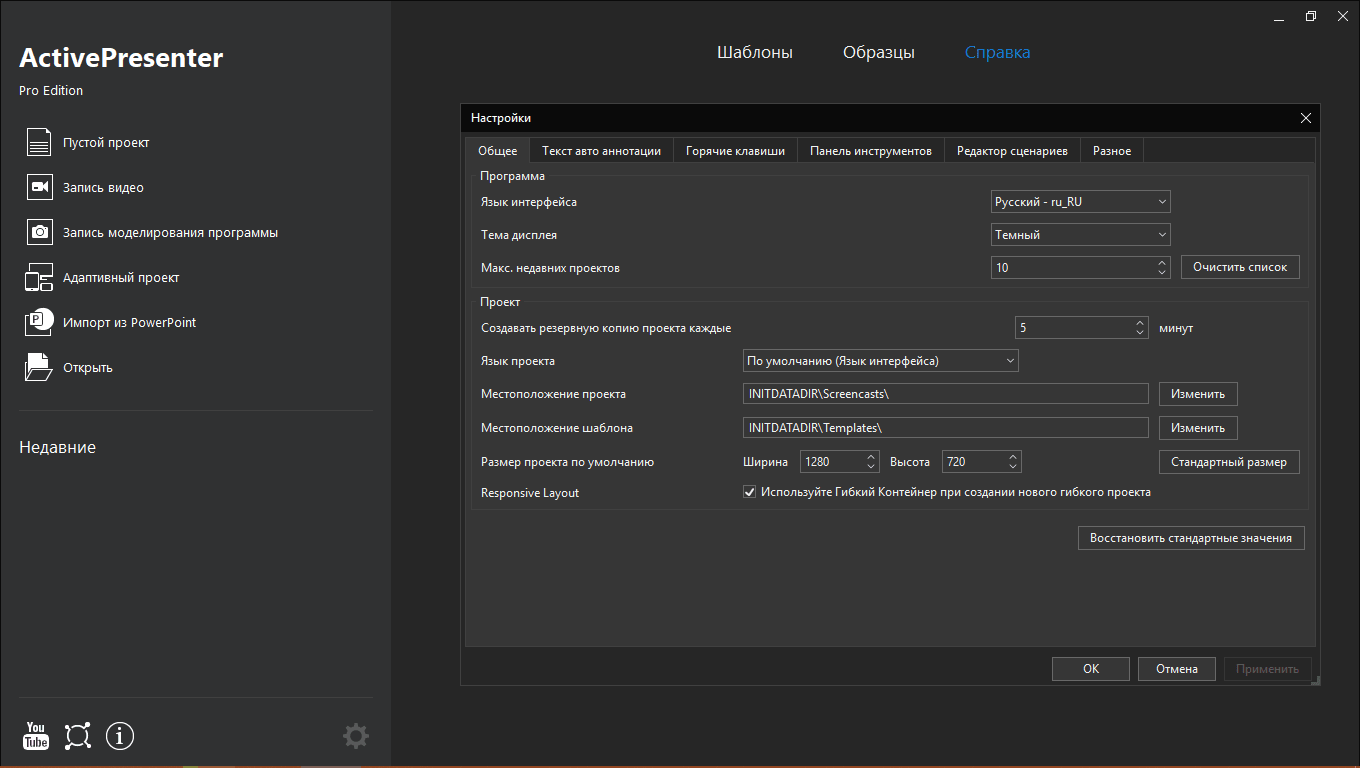Confirm settings with OK button

pyautogui.click(x=1091, y=669)
